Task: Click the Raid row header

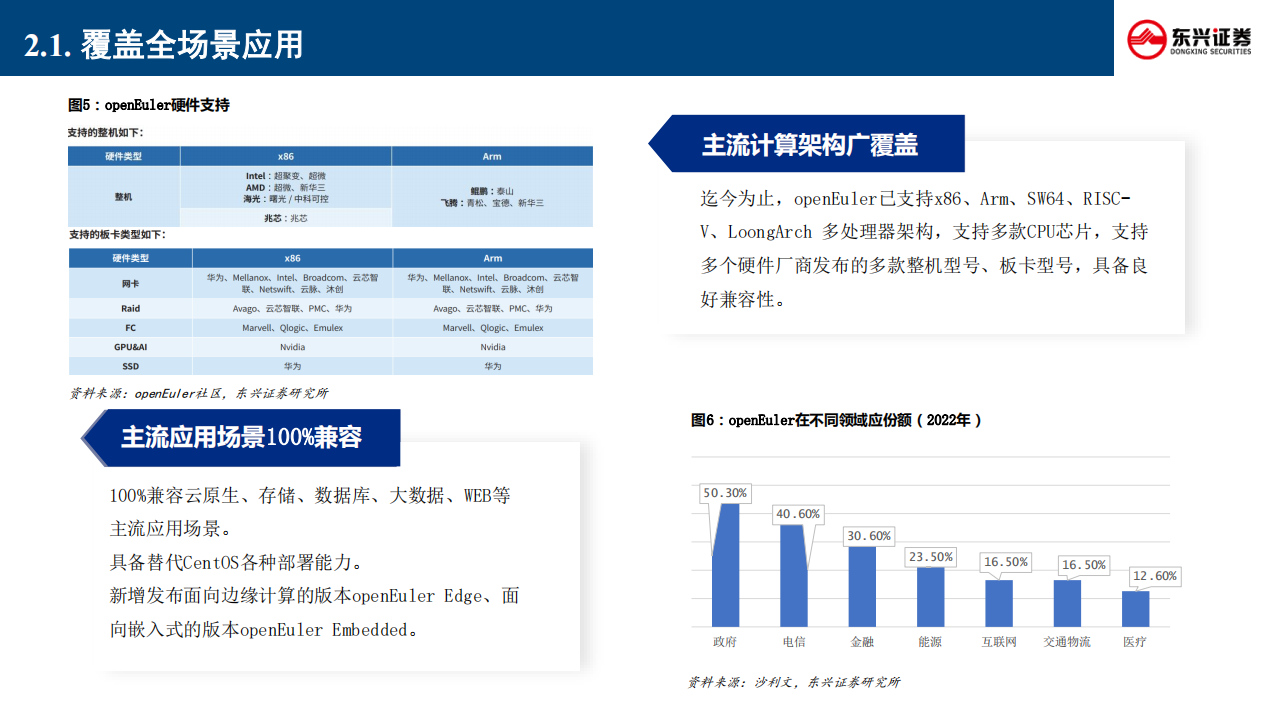Action: [130, 309]
